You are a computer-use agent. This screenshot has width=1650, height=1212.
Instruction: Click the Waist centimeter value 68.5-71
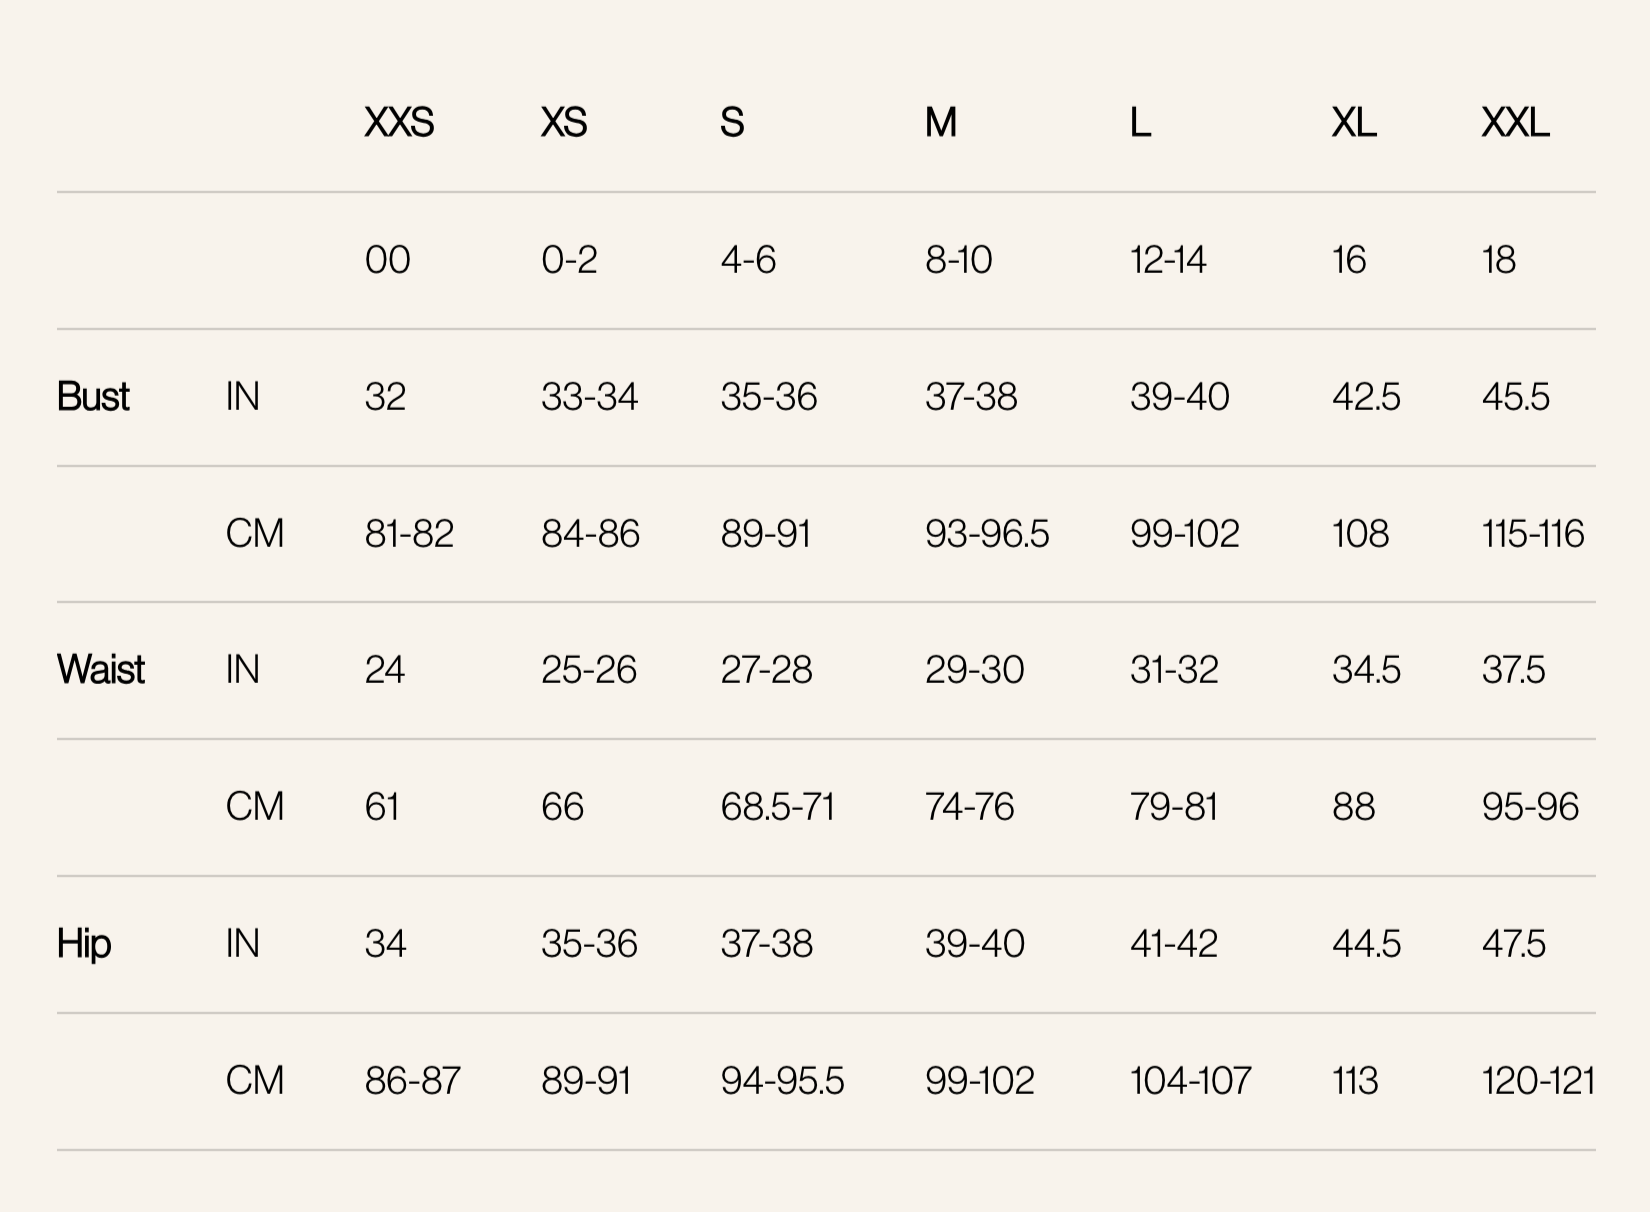pos(777,807)
